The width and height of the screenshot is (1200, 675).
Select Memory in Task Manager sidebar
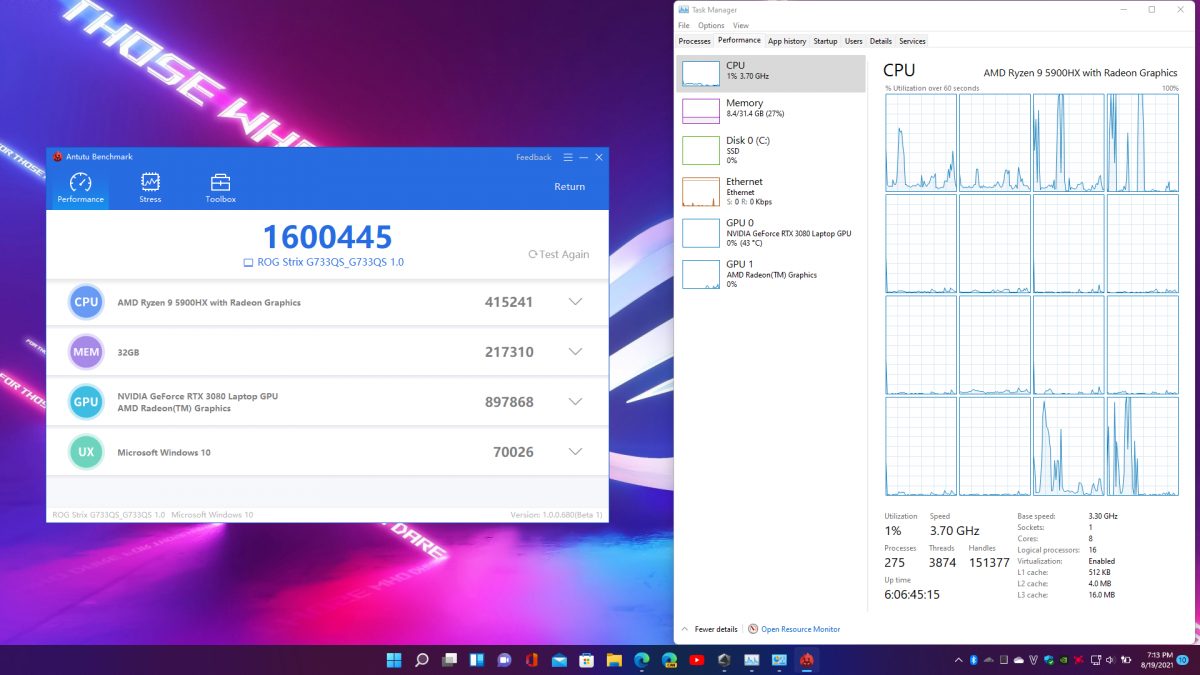pos(771,110)
